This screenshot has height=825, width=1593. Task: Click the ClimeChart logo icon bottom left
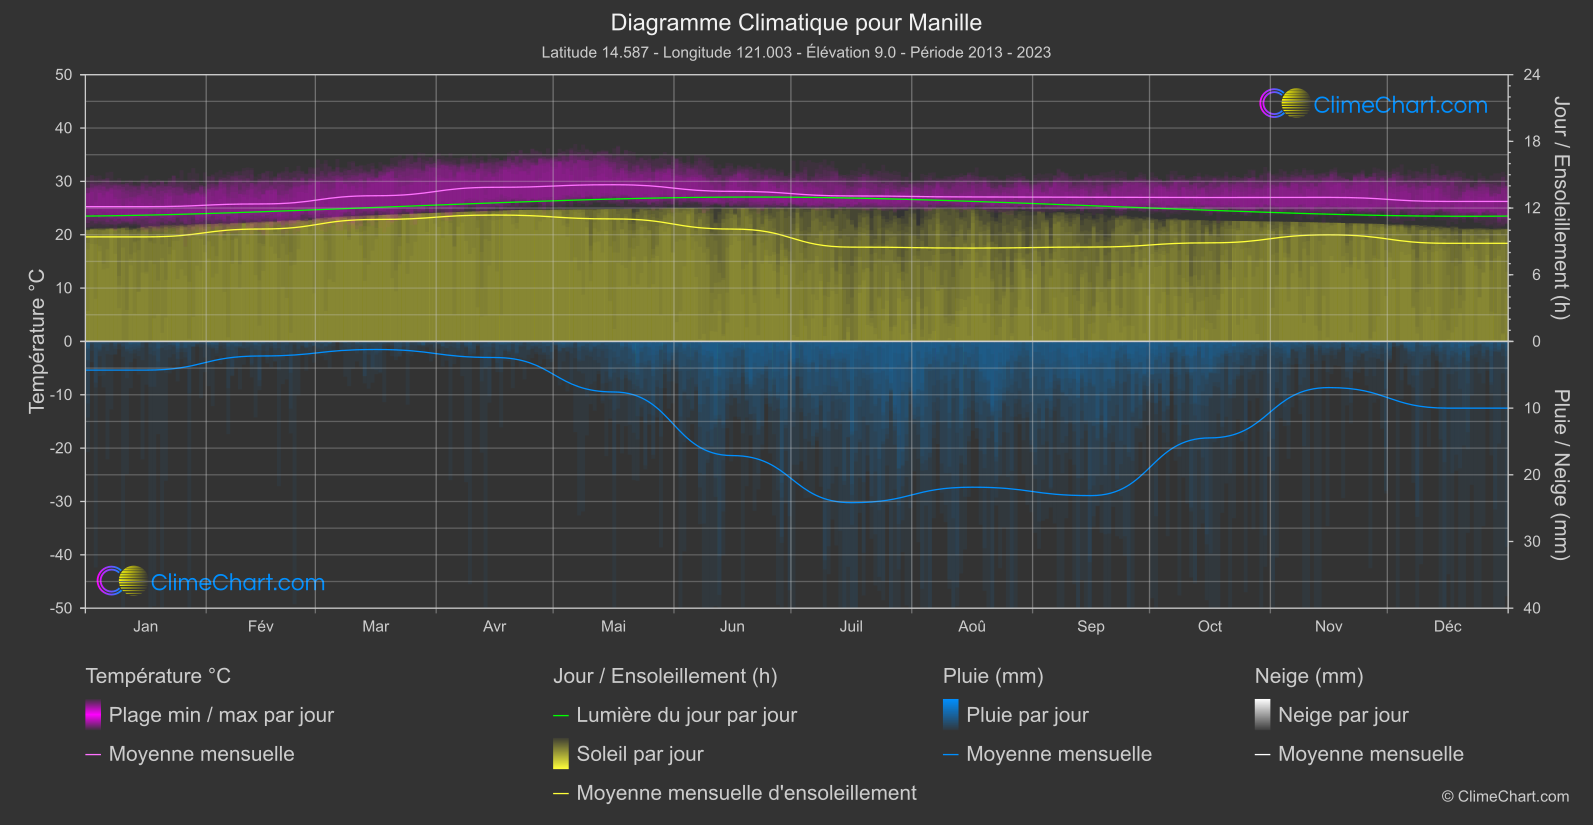tap(122, 580)
